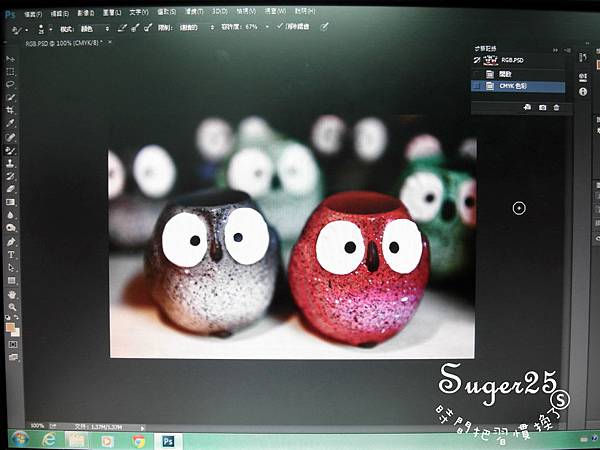Select the Eyedropper tool
This screenshot has height=450, width=600.
[x=11, y=123]
